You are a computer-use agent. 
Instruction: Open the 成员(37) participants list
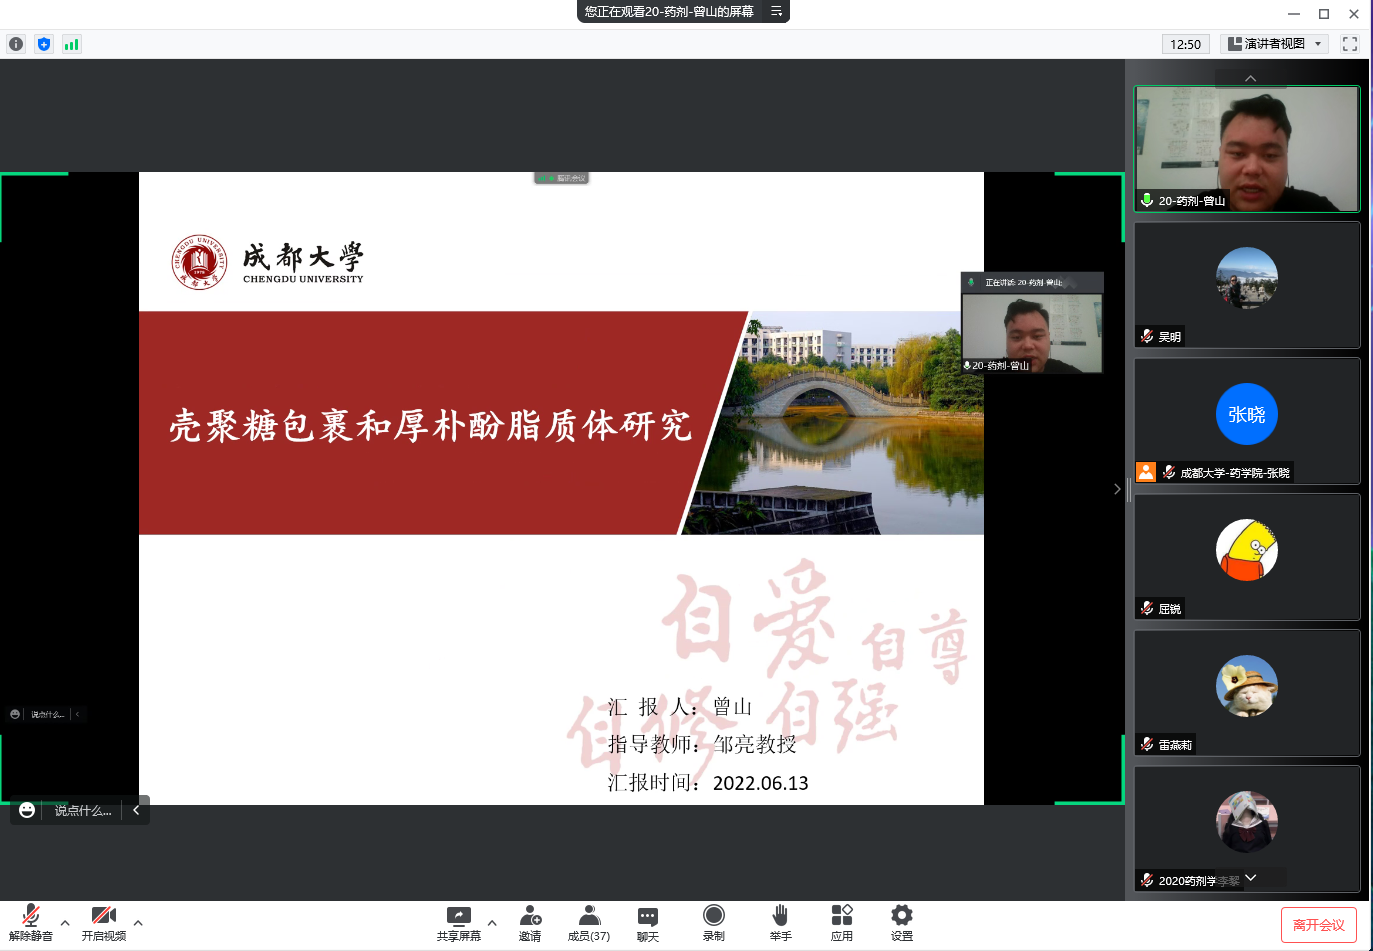point(589,923)
